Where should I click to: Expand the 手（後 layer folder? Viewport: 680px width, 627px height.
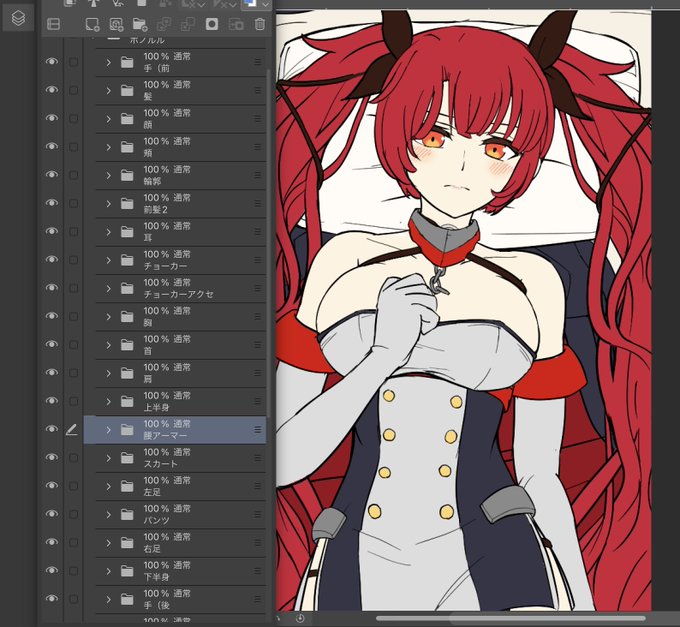click(x=108, y=600)
